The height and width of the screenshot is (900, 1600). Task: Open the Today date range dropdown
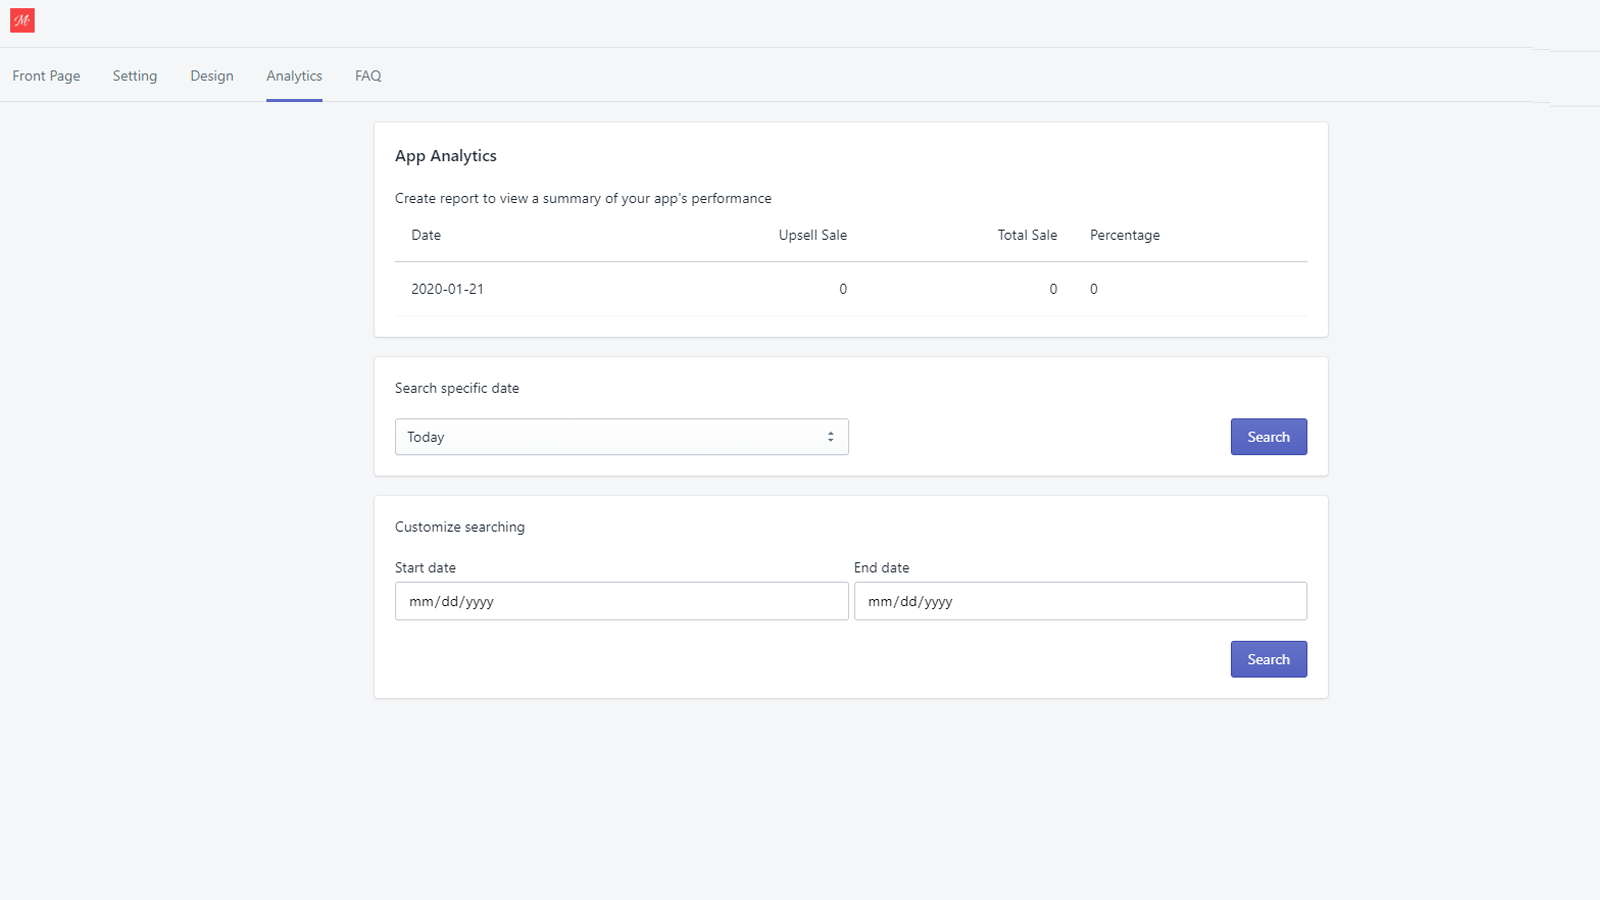click(621, 436)
